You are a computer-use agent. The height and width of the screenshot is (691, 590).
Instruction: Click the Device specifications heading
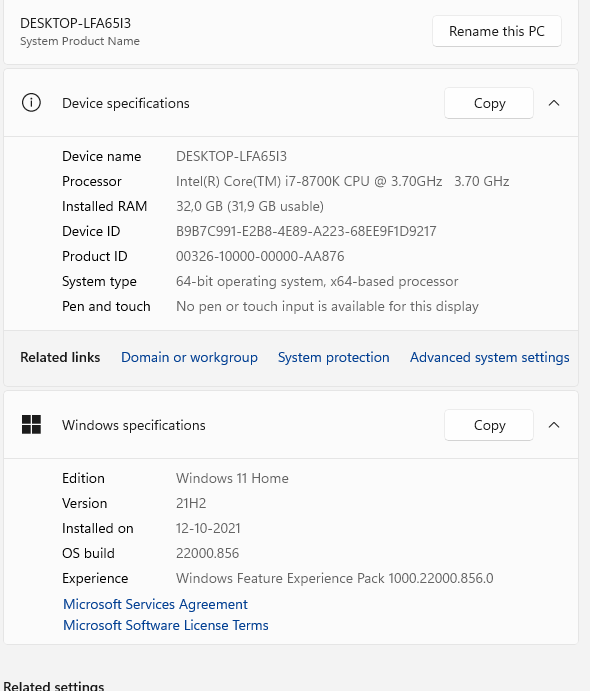point(126,103)
